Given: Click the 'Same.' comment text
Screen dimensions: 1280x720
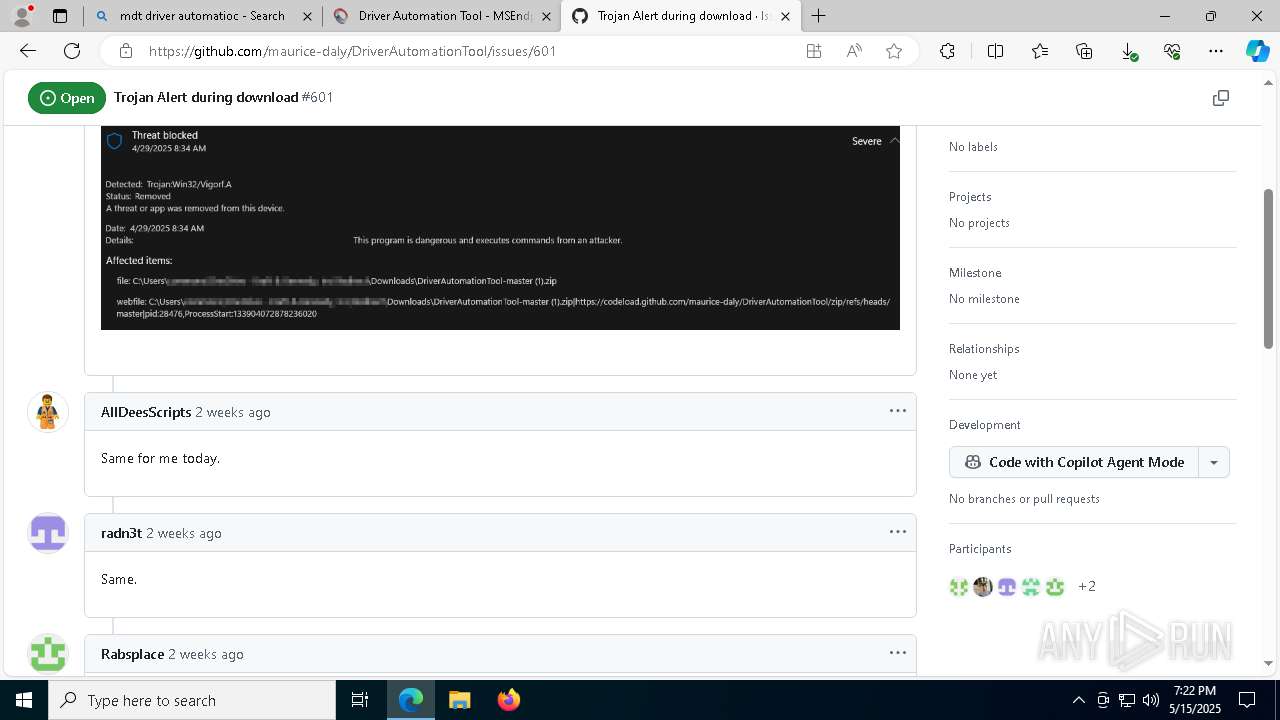Looking at the screenshot, I should pyautogui.click(x=119, y=579).
